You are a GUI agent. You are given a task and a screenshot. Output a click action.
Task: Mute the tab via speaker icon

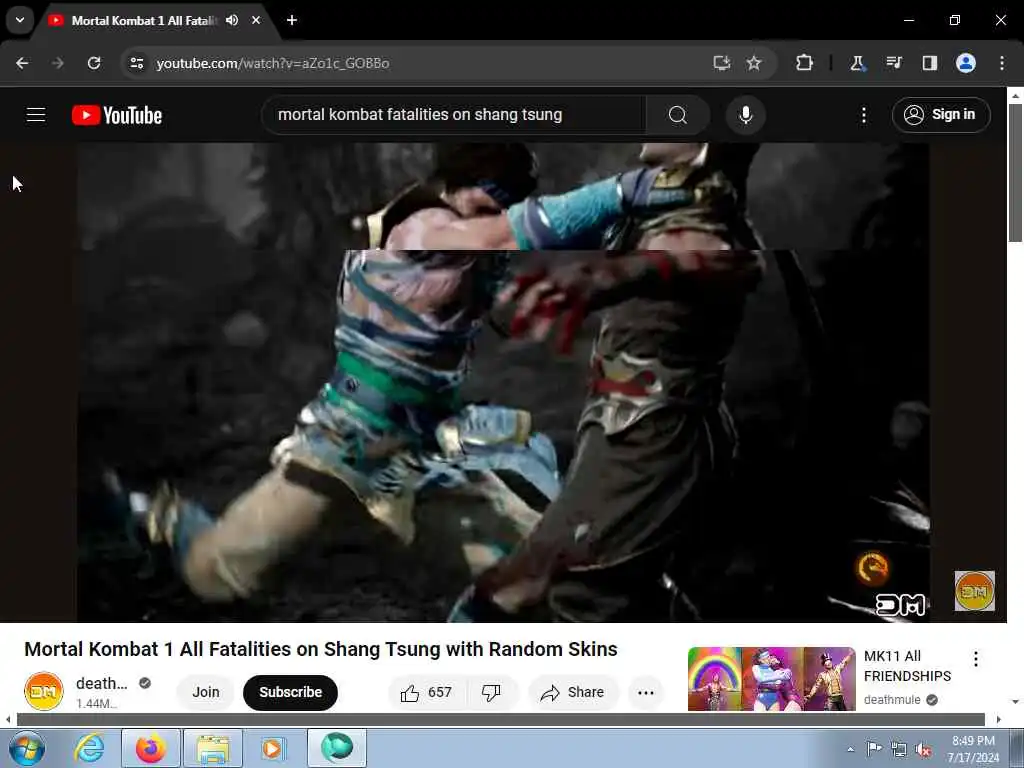click(x=232, y=20)
